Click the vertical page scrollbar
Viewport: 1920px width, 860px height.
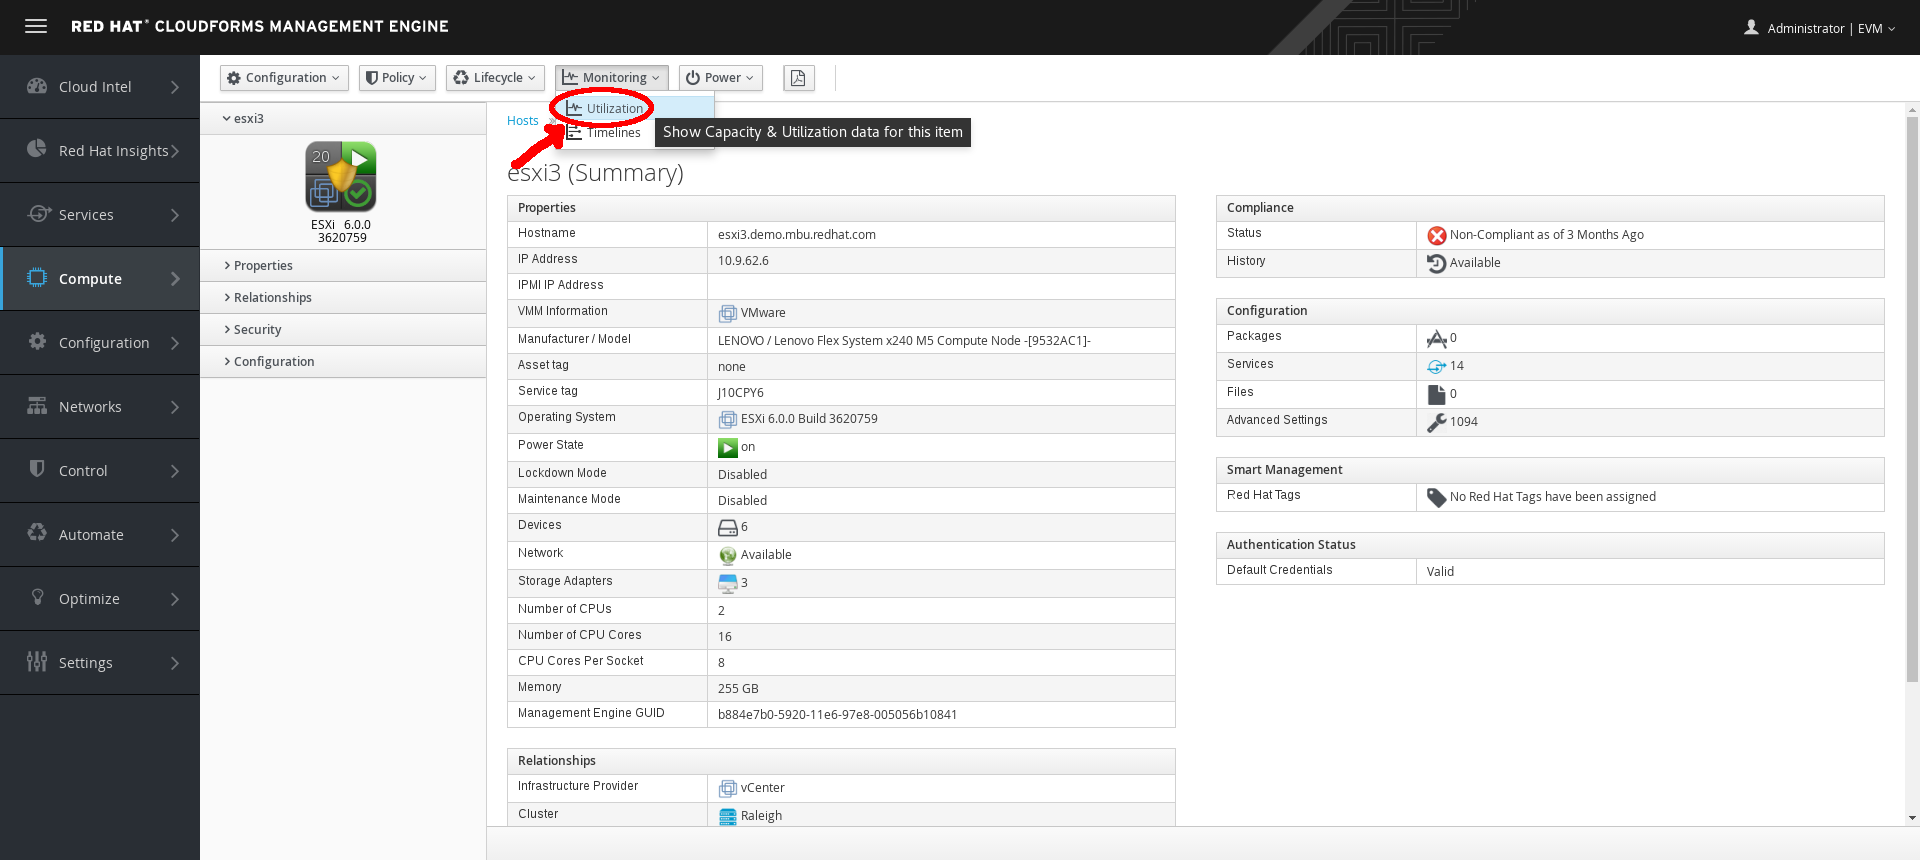(1912, 400)
